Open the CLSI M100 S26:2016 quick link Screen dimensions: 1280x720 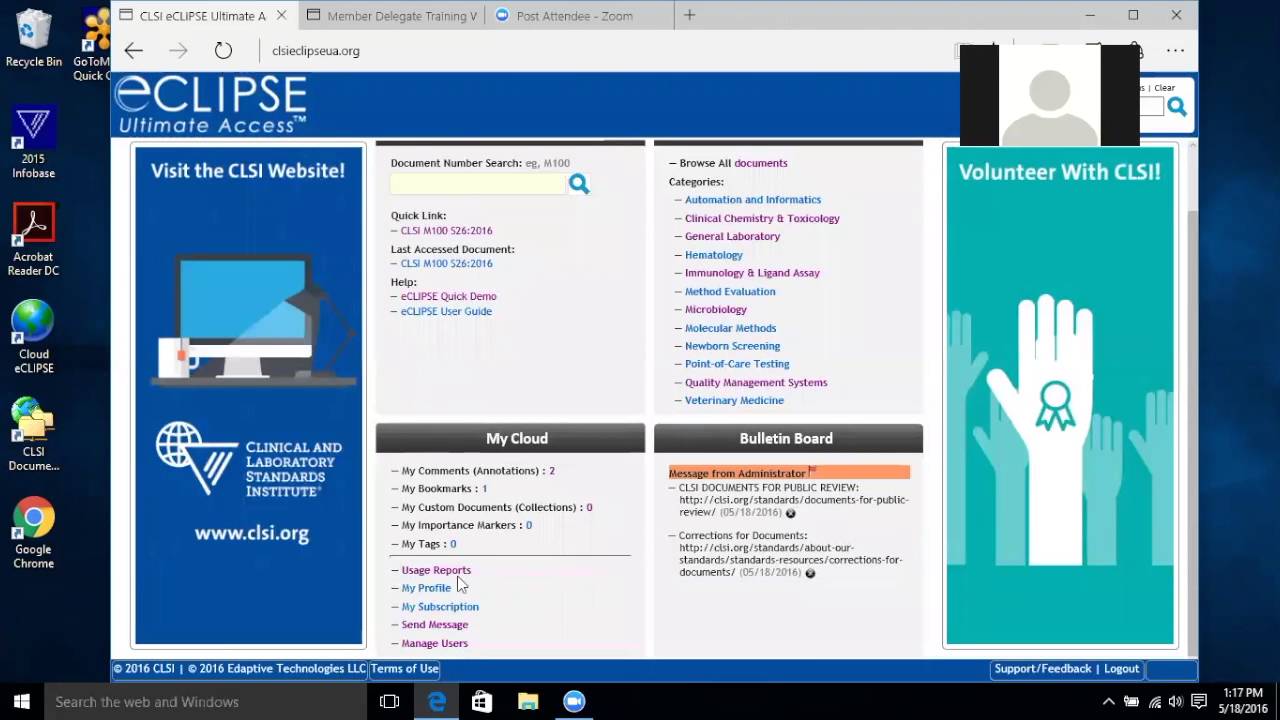[x=446, y=231]
